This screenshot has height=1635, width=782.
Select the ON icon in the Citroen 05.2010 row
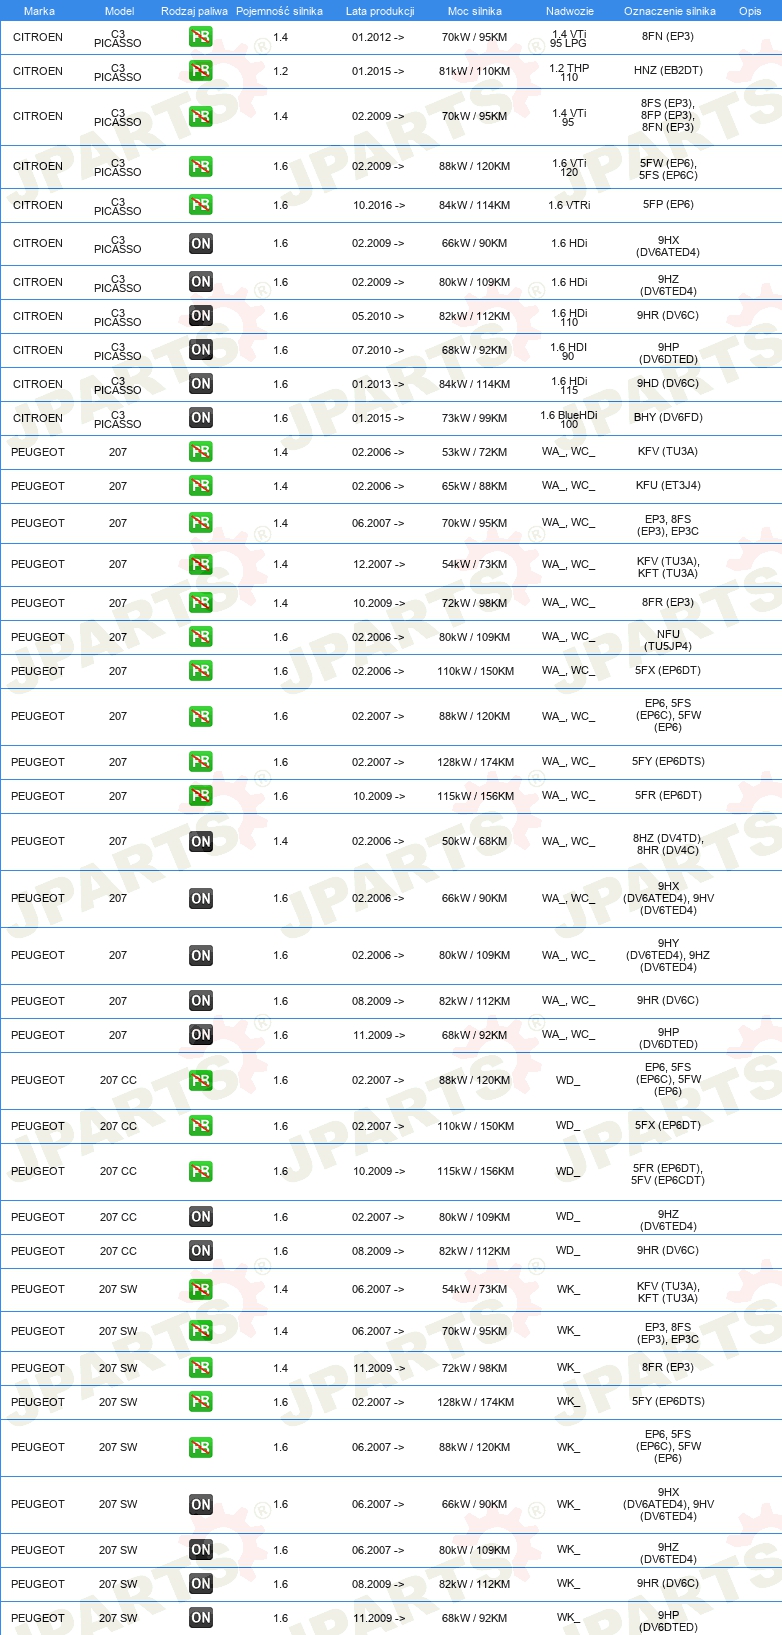200,316
